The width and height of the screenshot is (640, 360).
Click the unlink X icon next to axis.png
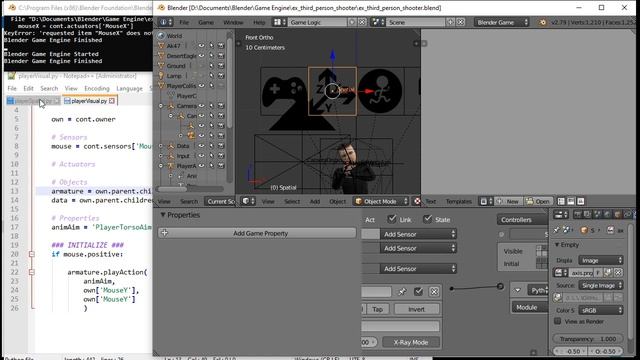pos(618,272)
